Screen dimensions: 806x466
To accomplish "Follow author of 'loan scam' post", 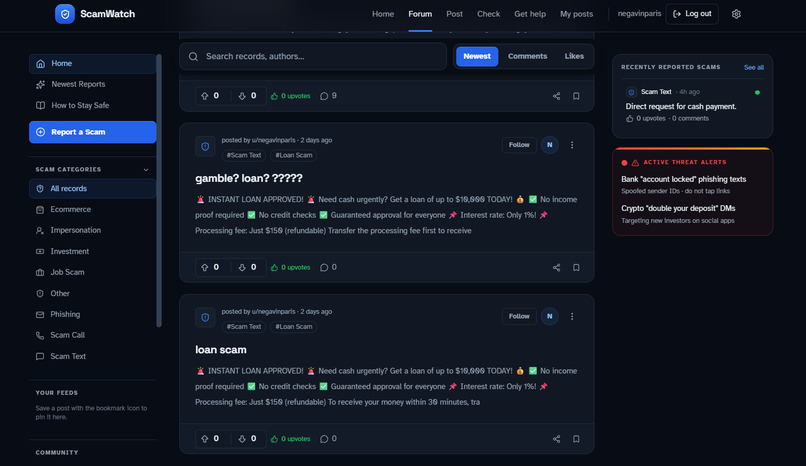I will click(519, 316).
